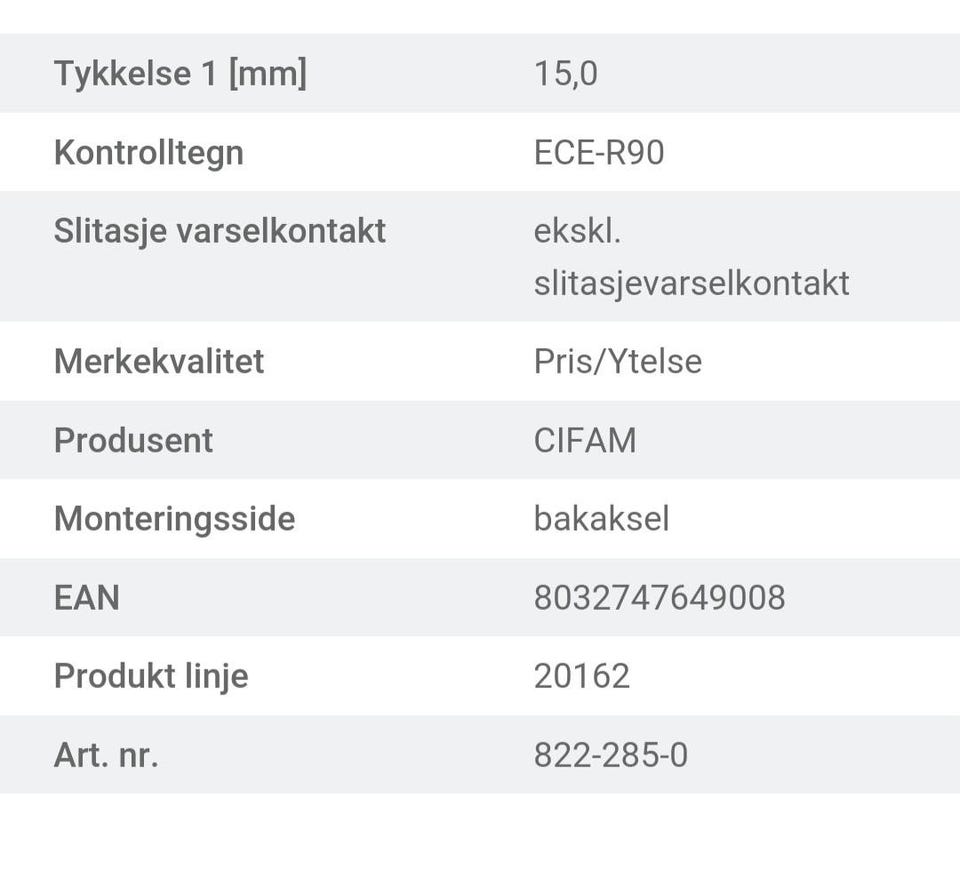
Task: Select product line value 20162
Action: pyautogui.click(x=582, y=676)
